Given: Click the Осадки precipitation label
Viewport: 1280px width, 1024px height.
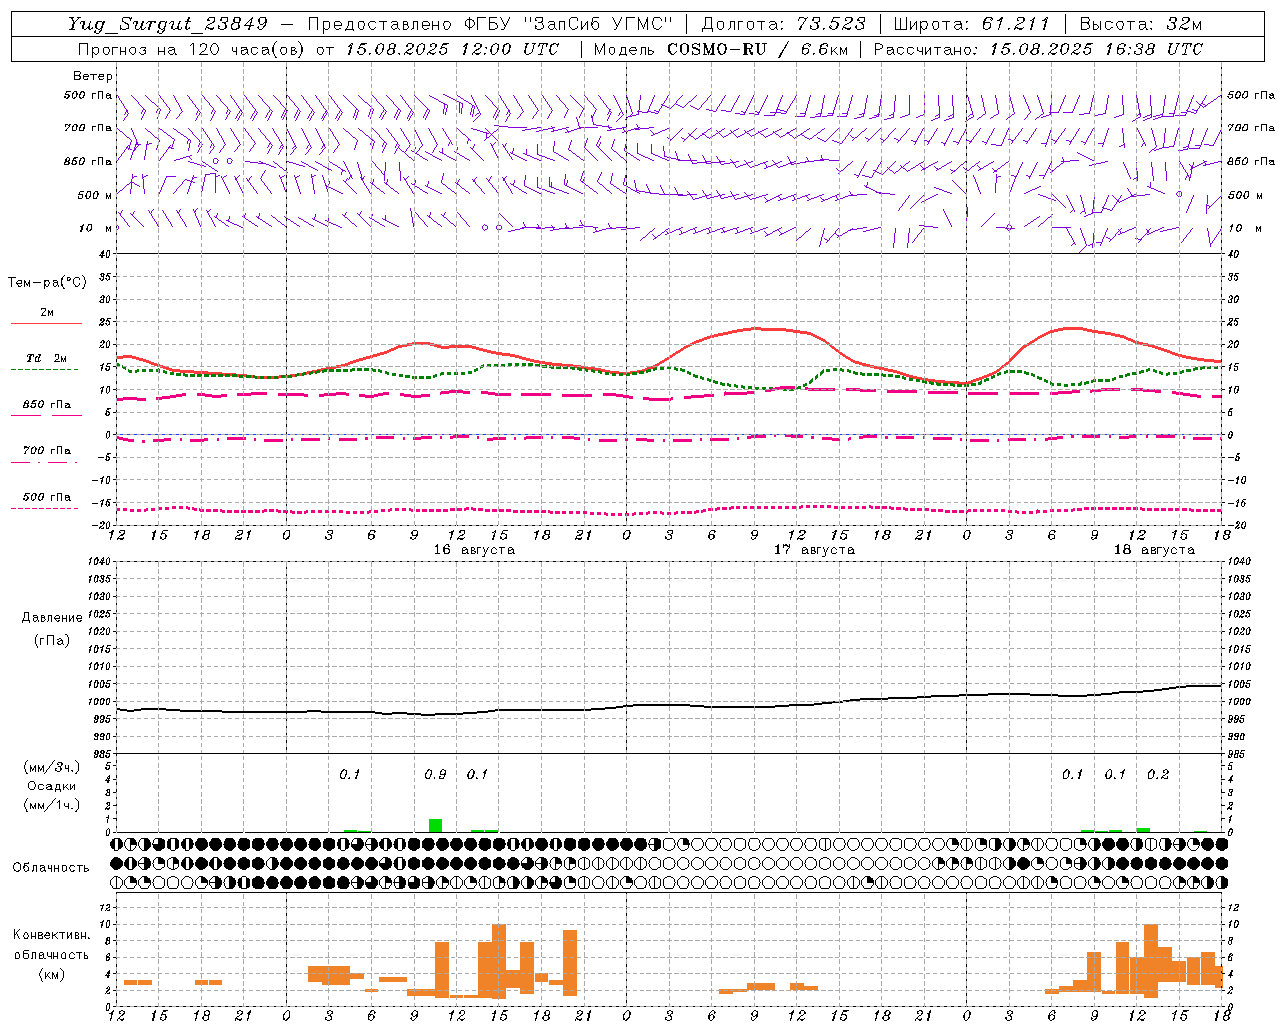Looking at the screenshot, I should point(51,786).
